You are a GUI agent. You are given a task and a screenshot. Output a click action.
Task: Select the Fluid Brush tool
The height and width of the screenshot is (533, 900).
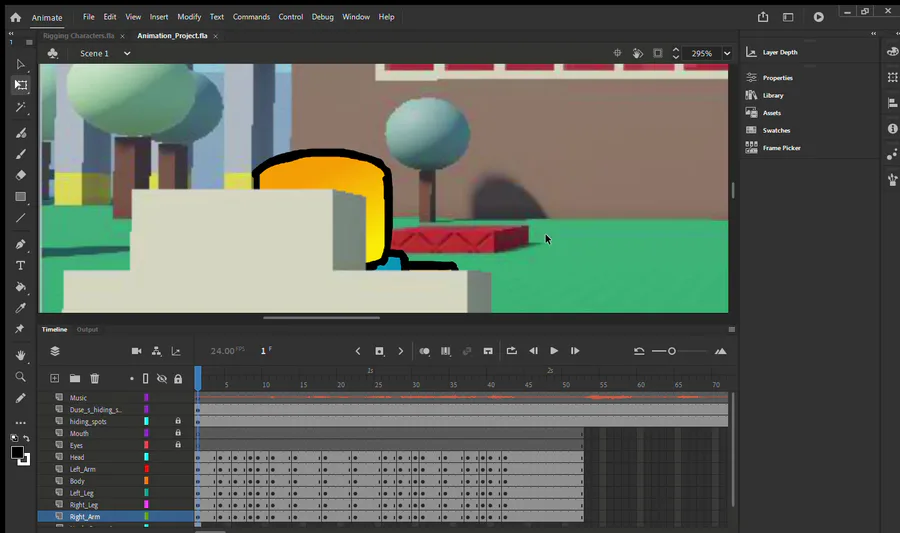21,133
